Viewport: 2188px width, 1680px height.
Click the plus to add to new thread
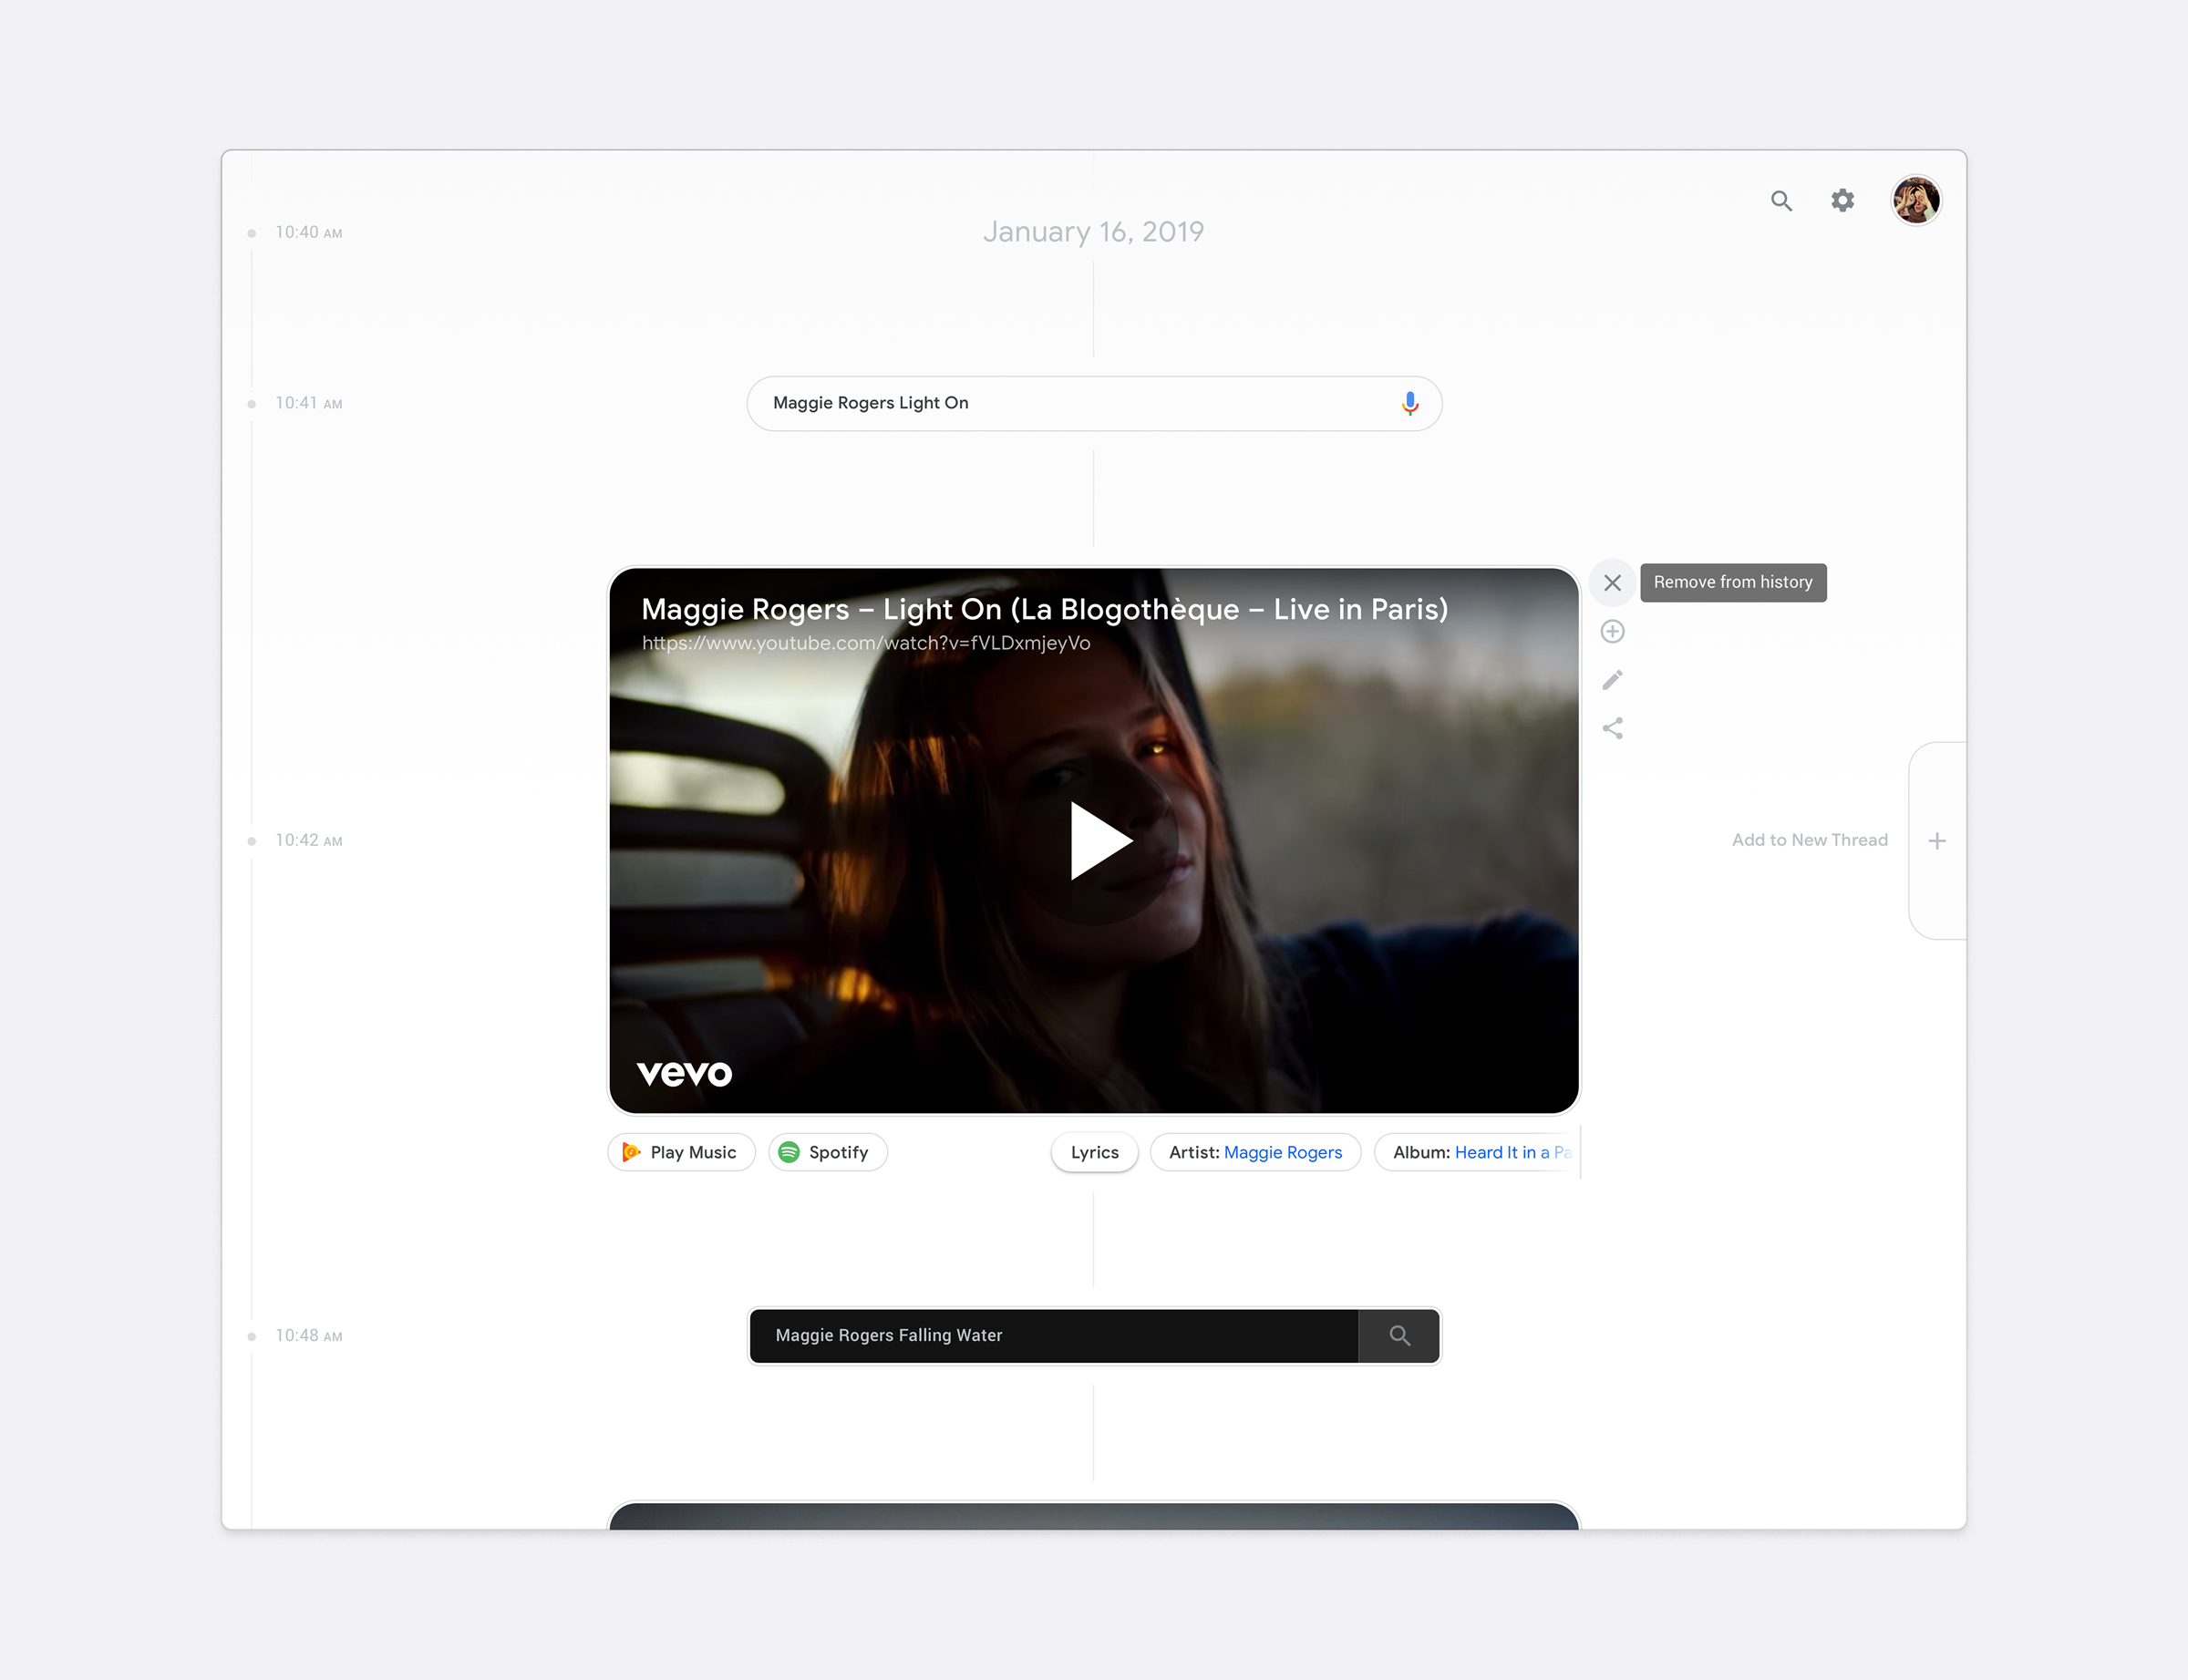coord(1936,841)
